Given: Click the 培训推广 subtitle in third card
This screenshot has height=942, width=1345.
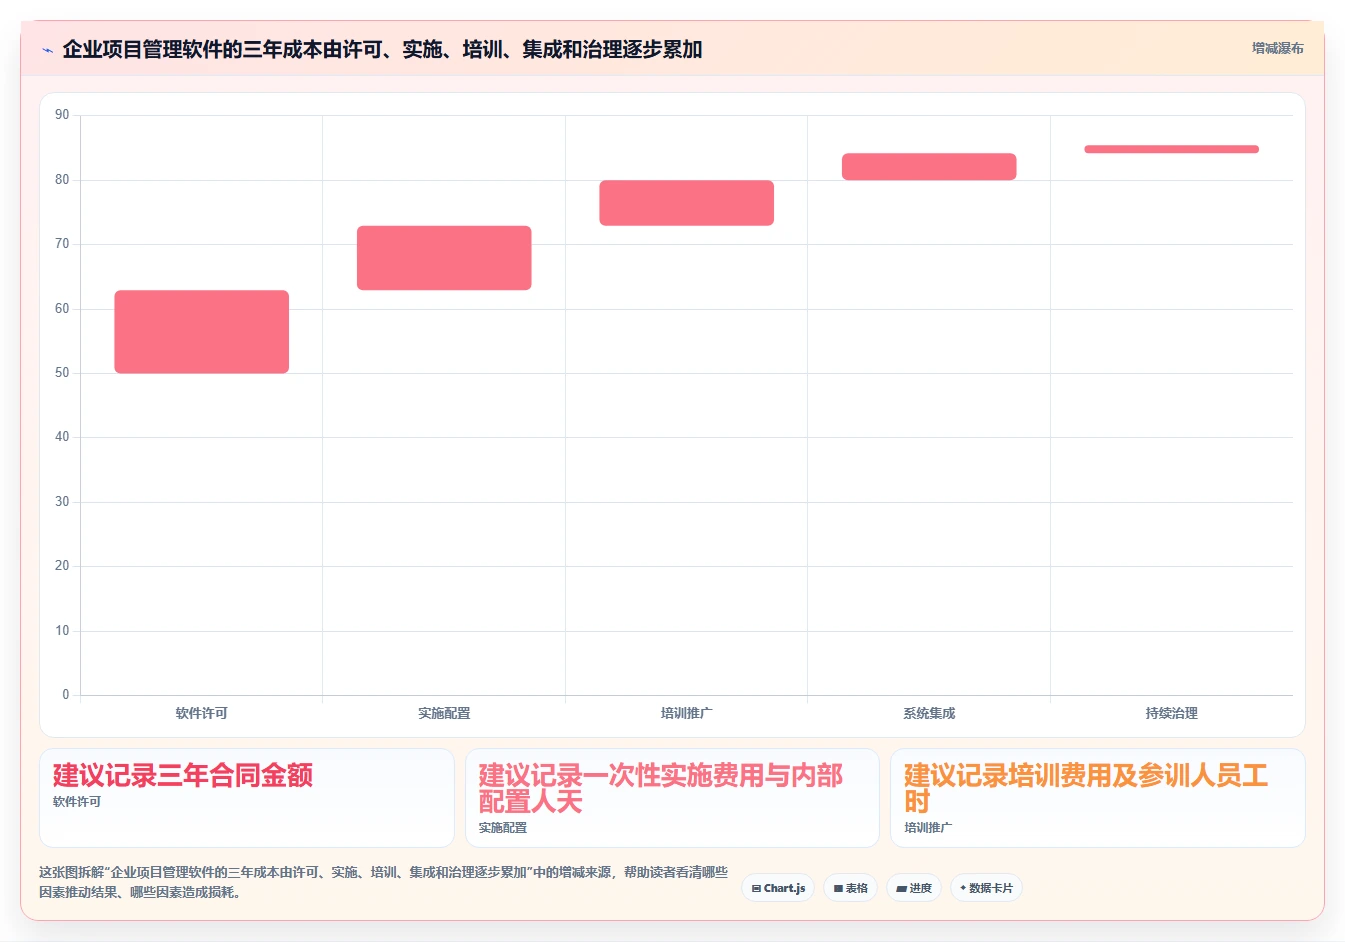Looking at the screenshot, I should coord(928,828).
